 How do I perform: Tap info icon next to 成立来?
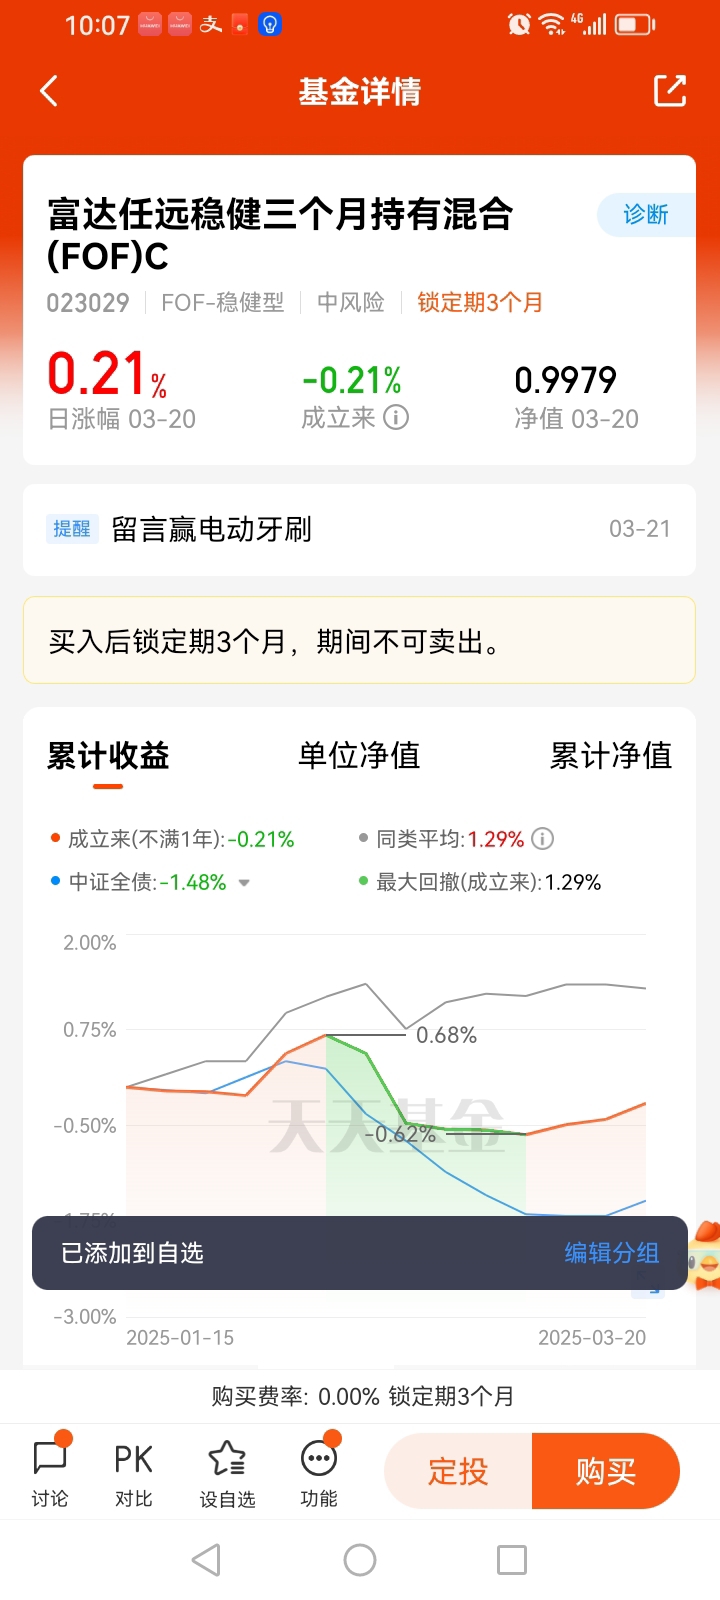point(396,417)
